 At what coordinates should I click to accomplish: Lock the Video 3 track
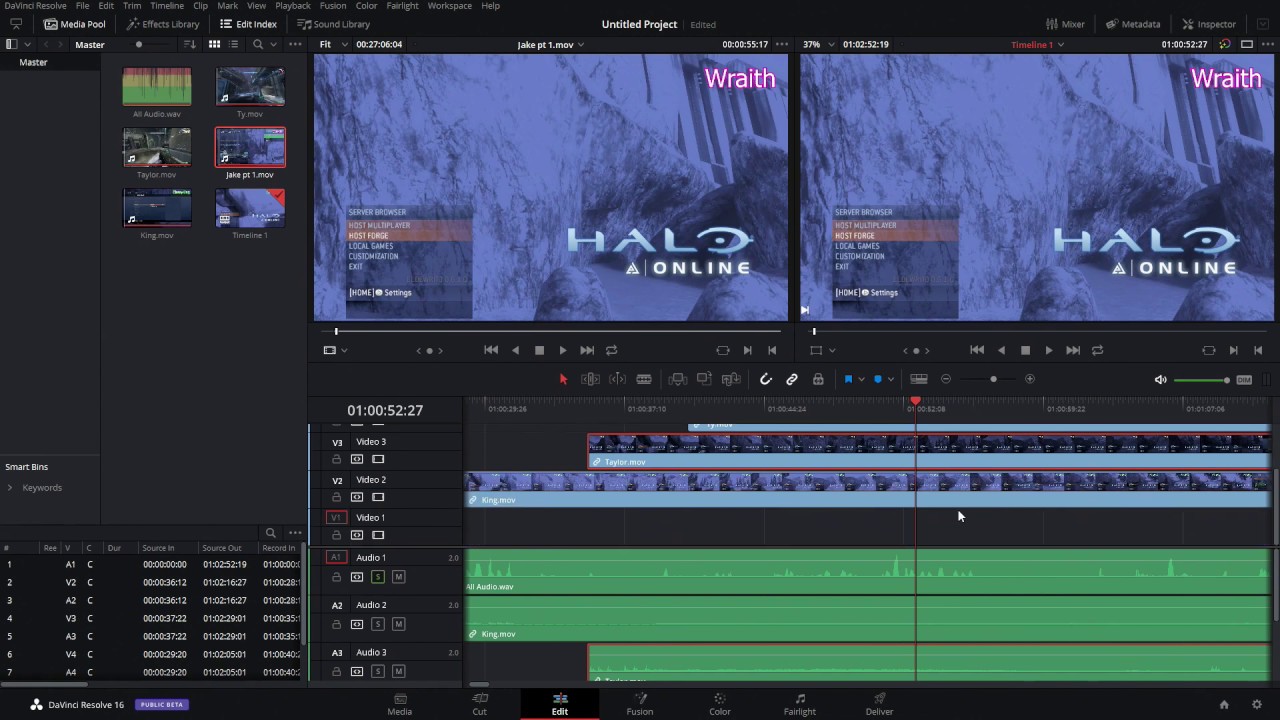pos(336,459)
